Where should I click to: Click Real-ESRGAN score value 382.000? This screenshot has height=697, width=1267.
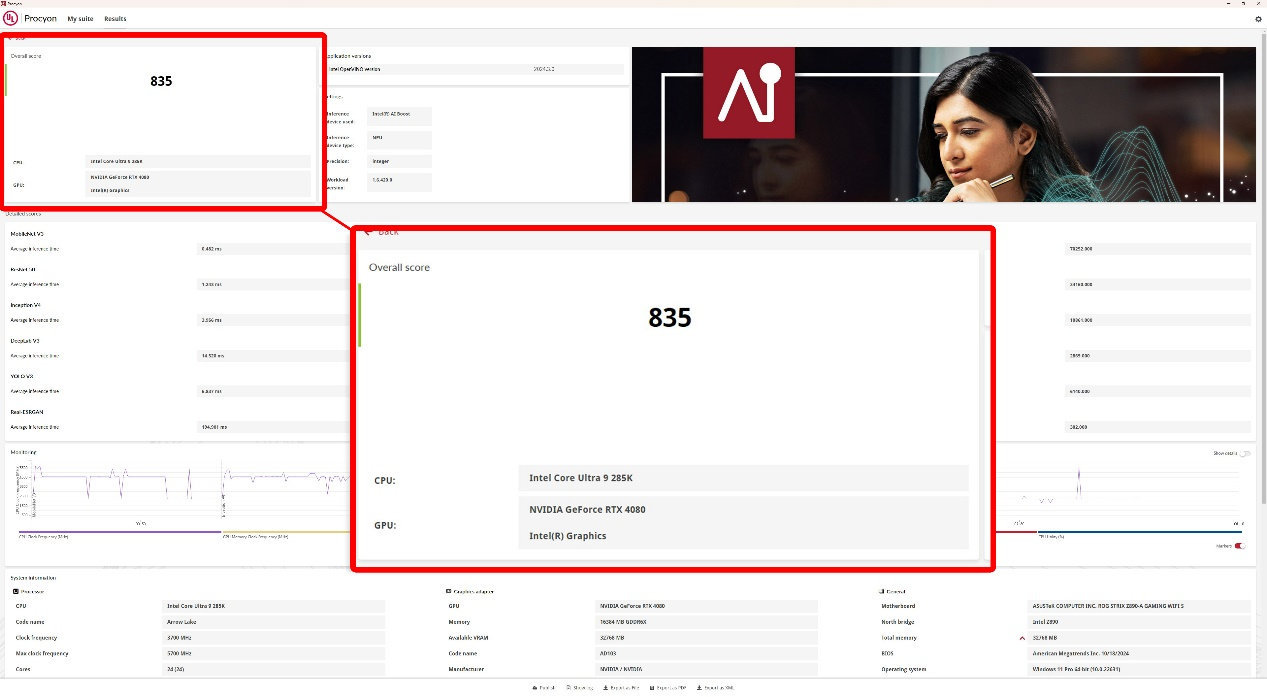[x=1158, y=427]
